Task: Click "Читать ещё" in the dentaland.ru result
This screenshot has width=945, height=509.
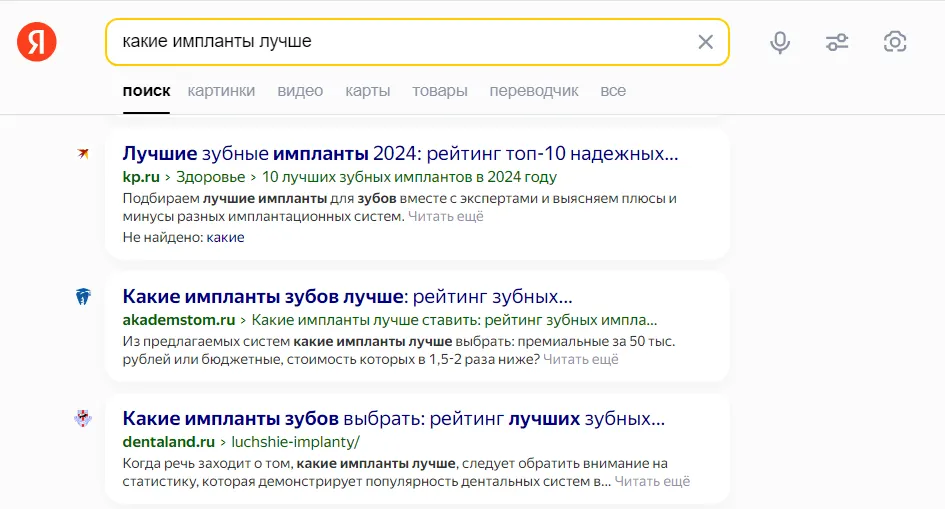Action: coord(652,481)
